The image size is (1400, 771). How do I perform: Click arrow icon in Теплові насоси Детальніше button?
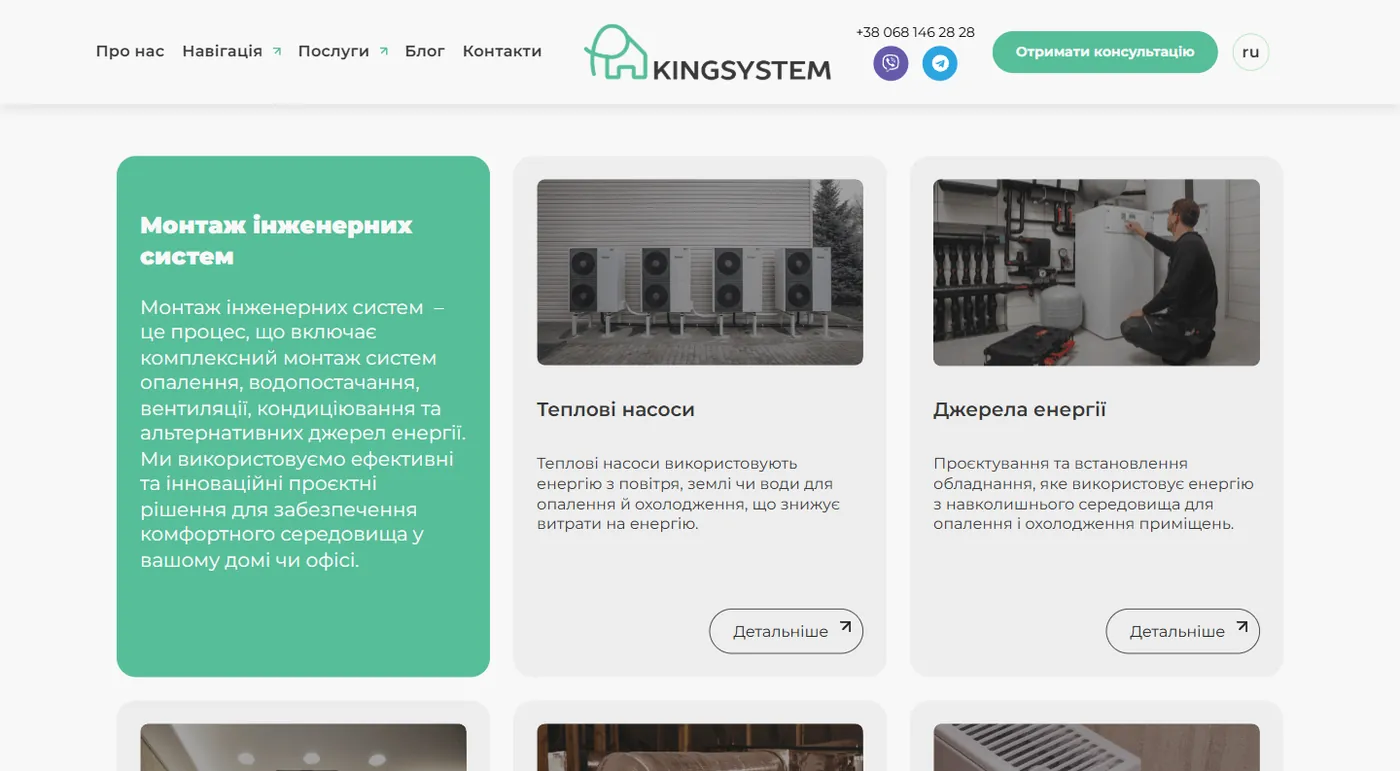pos(845,627)
